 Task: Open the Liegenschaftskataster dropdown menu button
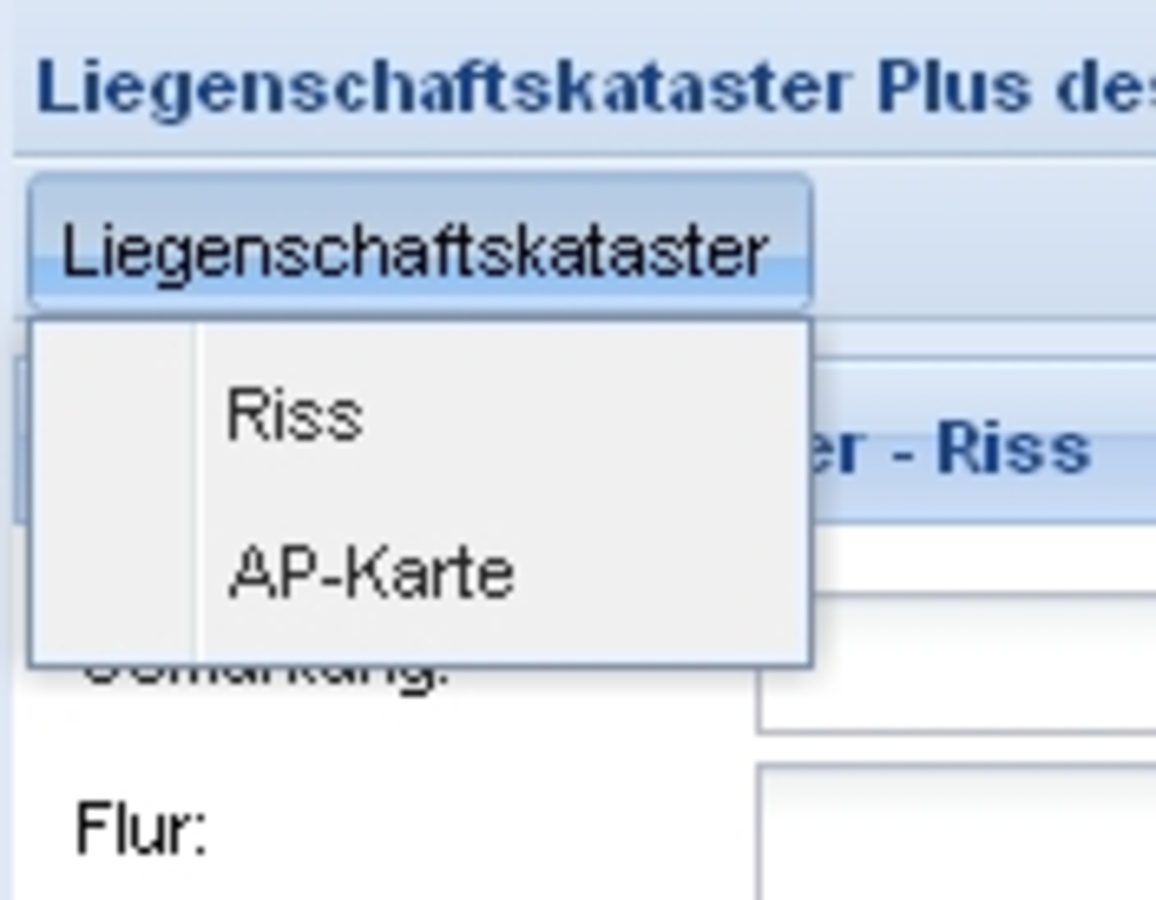click(x=418, y=246)
